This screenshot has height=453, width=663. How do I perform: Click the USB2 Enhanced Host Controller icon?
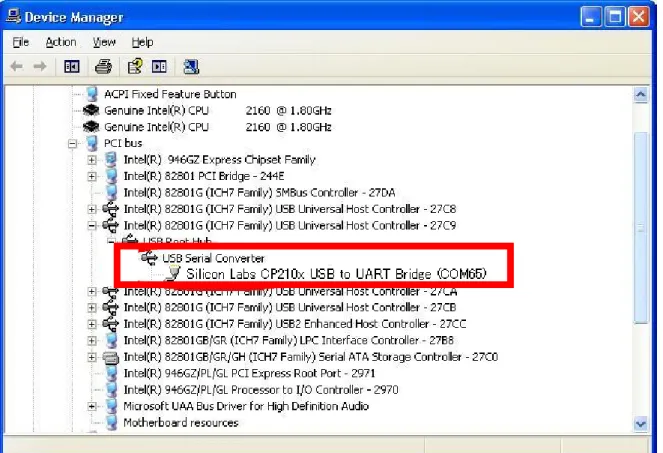111,324
